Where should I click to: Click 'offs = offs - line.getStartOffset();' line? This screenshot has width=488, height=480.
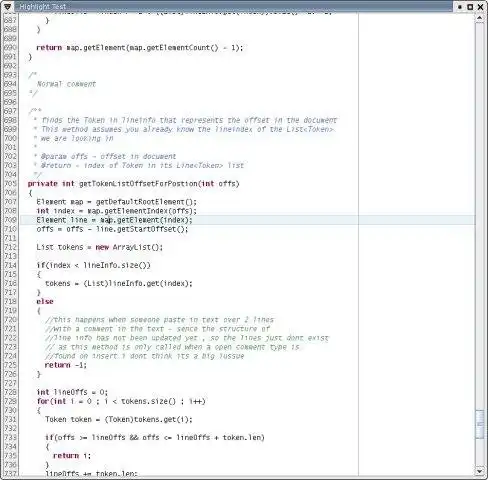[112, 229]
